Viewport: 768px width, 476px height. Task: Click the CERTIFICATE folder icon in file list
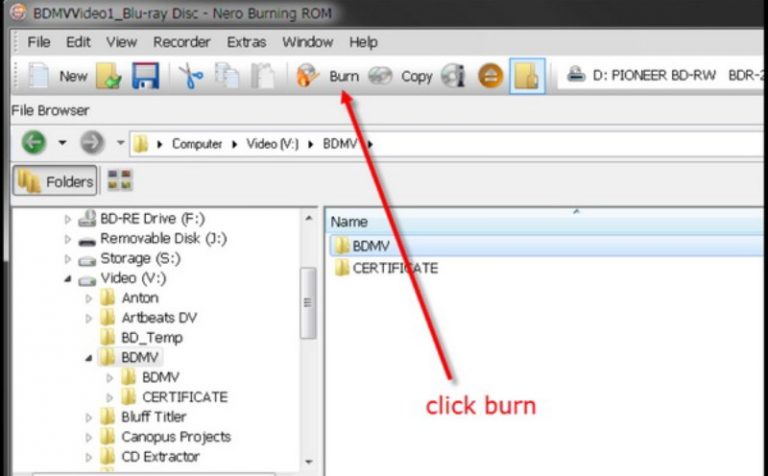click(341, 268)
